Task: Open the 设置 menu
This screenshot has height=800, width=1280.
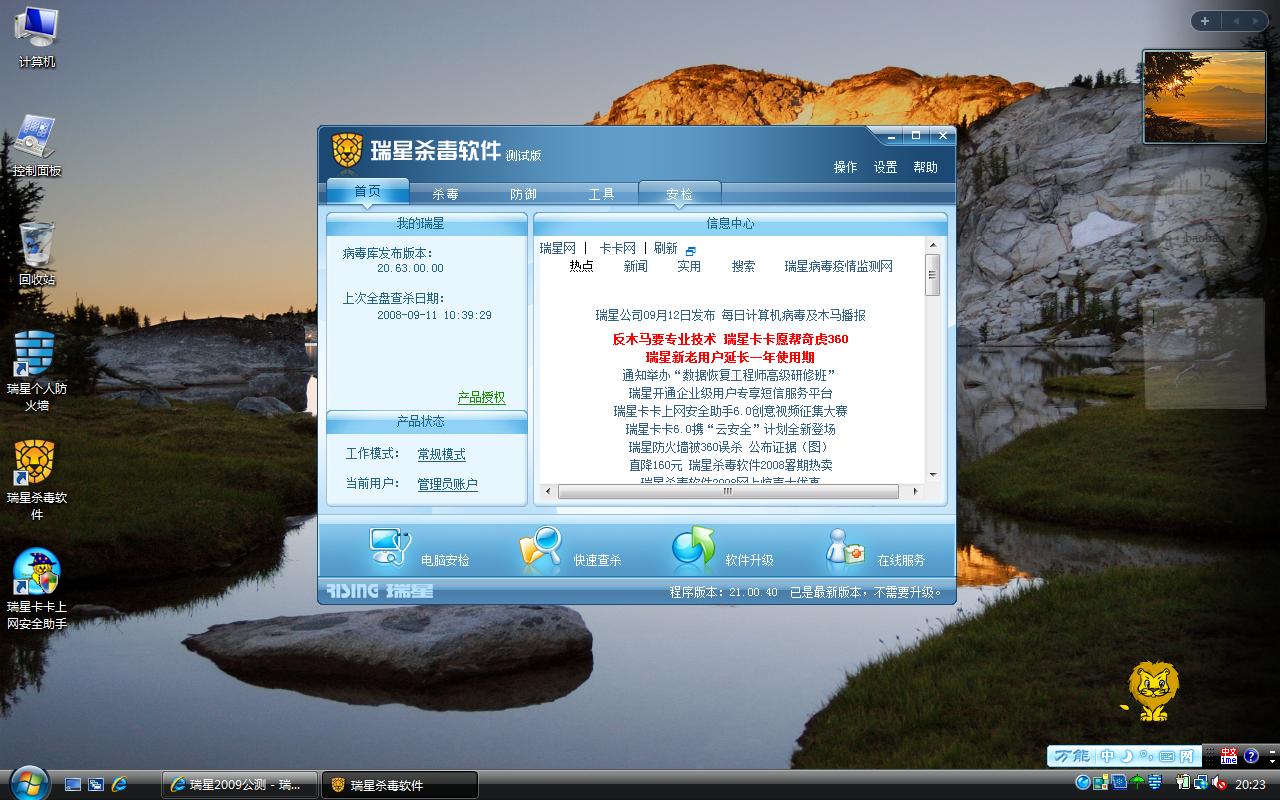Action: click(885, 167)
